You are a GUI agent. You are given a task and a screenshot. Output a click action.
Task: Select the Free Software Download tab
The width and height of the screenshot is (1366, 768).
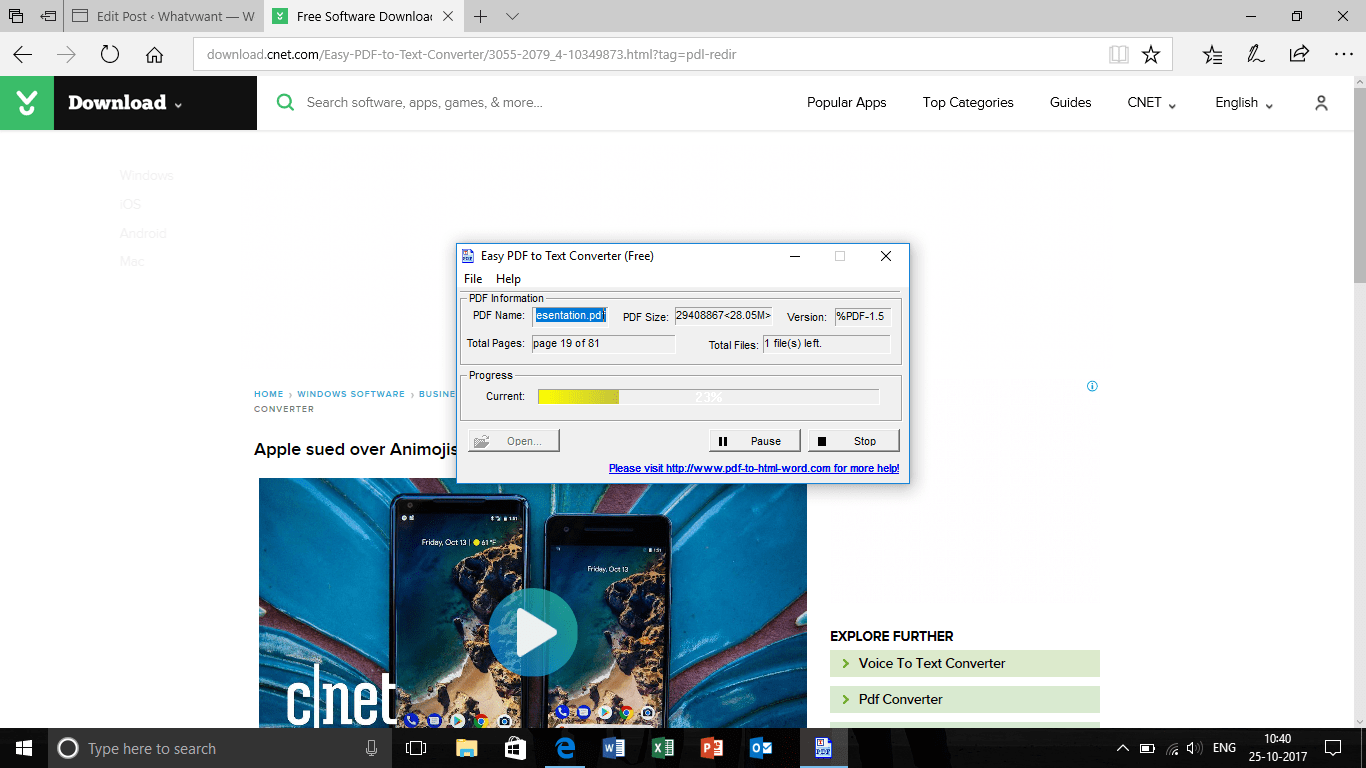pos(364,17)
